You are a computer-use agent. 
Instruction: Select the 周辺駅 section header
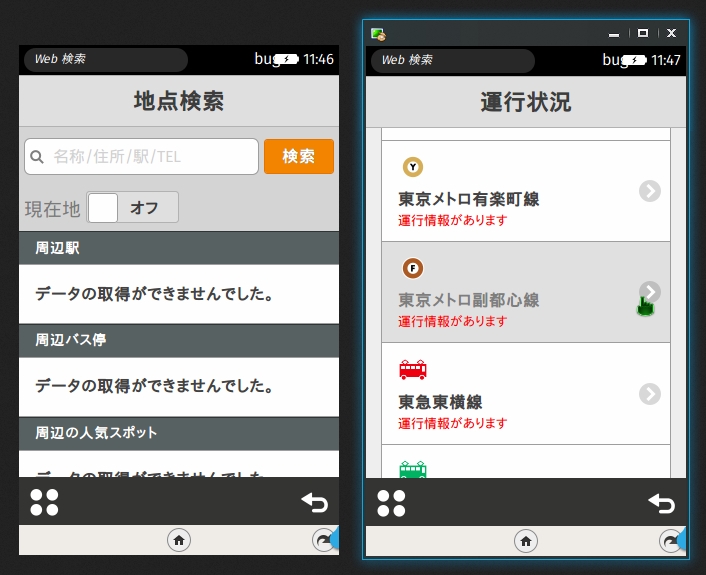coord(179,248)
